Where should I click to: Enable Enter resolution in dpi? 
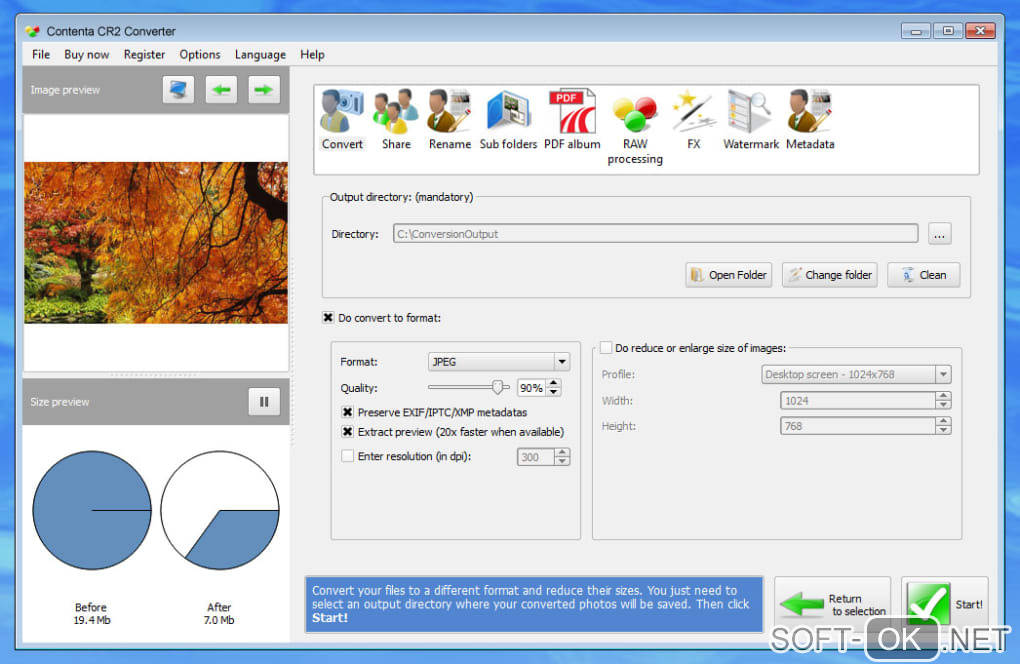click(347, 457)
